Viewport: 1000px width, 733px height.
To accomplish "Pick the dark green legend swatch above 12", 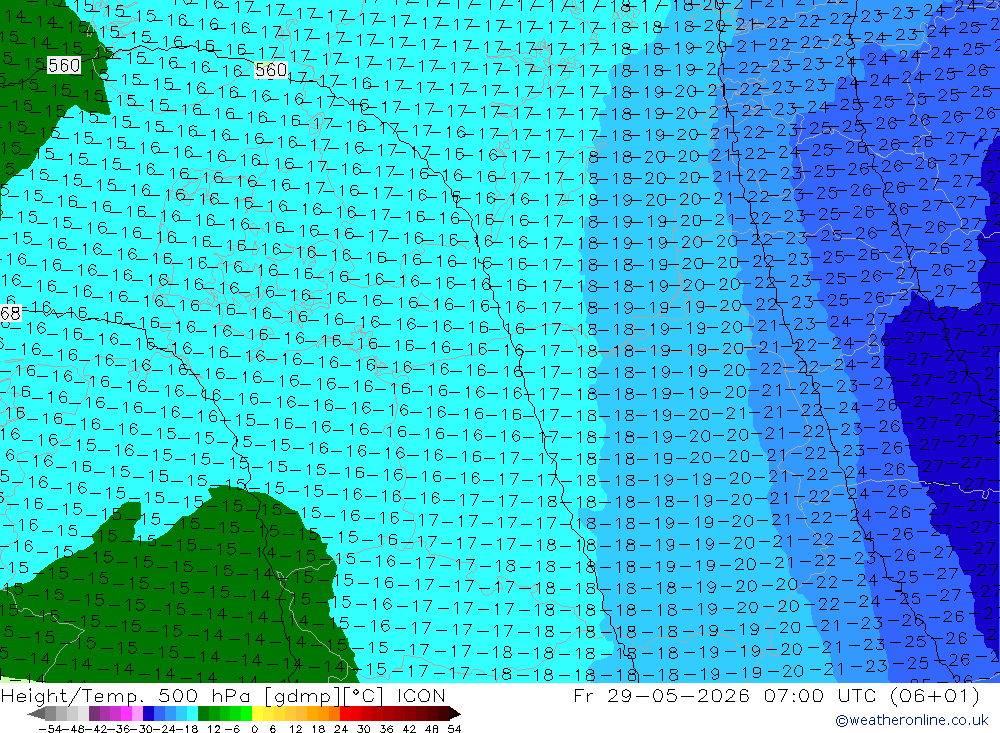I will coord(203,714).
